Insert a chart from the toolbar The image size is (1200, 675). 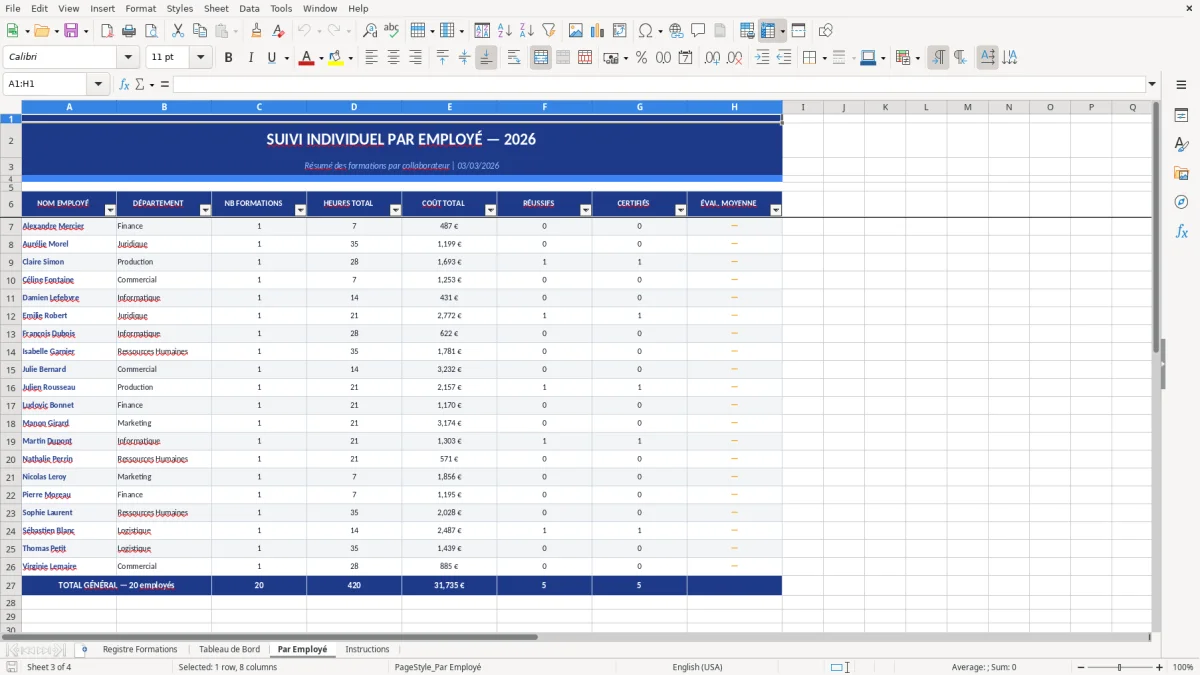point(597,29)
